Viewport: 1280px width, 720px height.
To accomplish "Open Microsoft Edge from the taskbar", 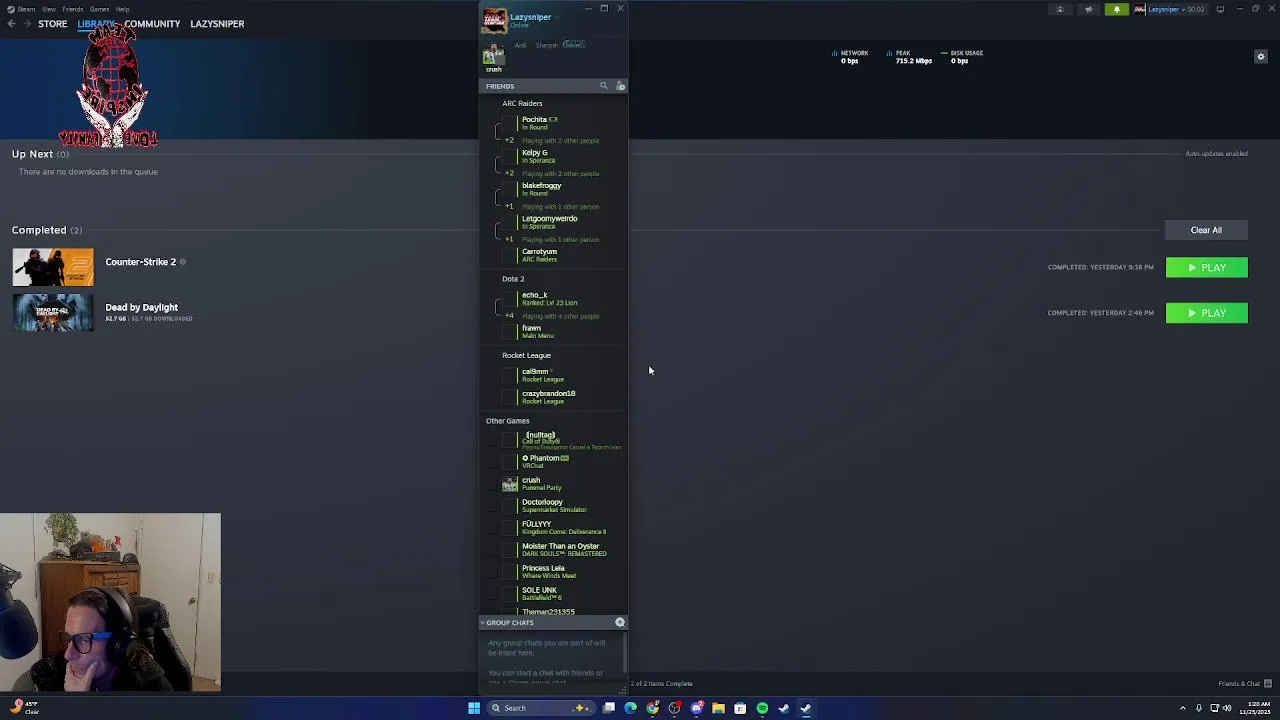I will 630,708.
